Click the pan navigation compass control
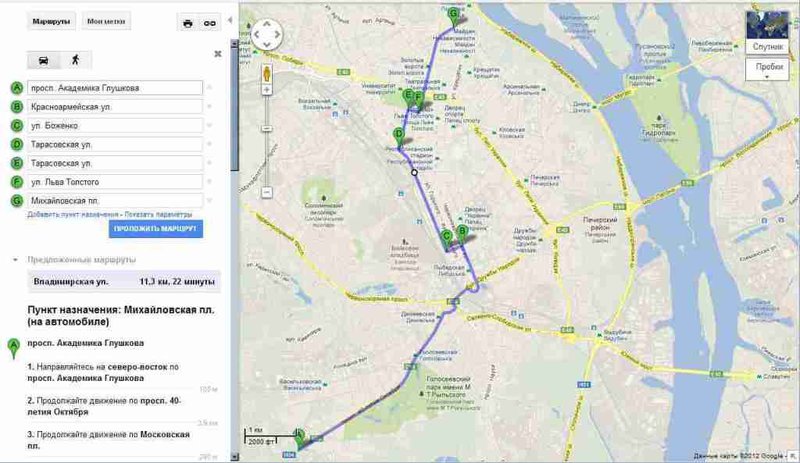800x463 pixels. (x=268, y=34)
